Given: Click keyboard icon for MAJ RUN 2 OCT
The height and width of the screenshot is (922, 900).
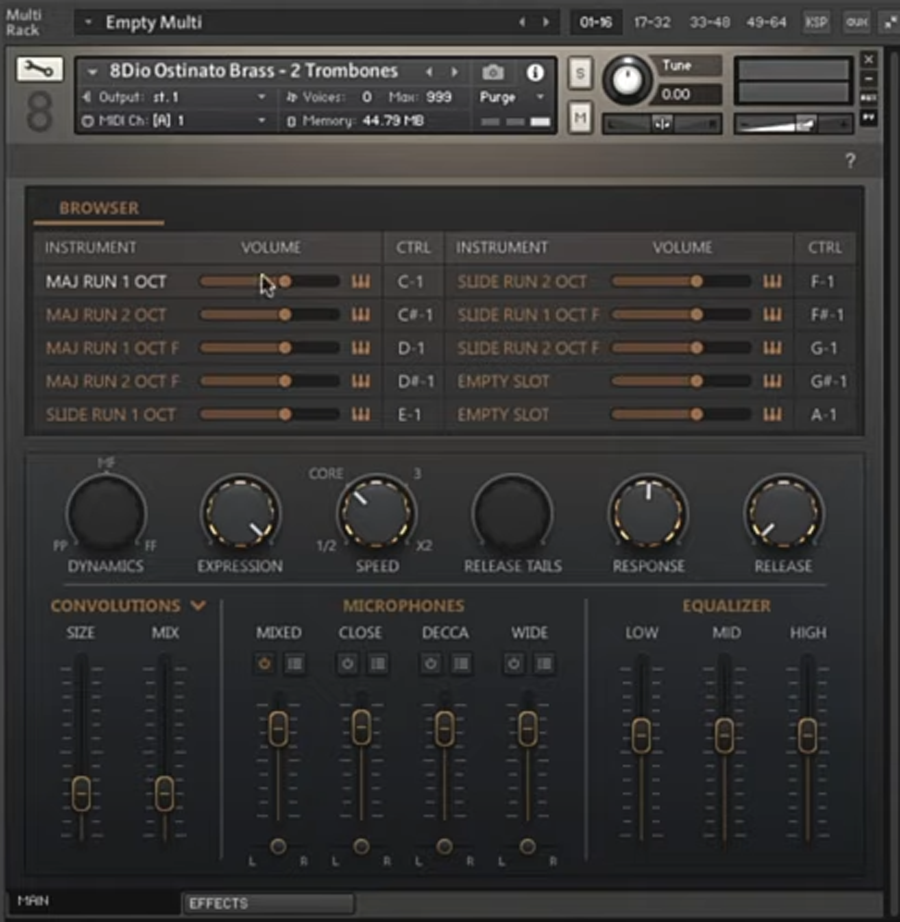Looking at the screenshot, I should point(361,315).
